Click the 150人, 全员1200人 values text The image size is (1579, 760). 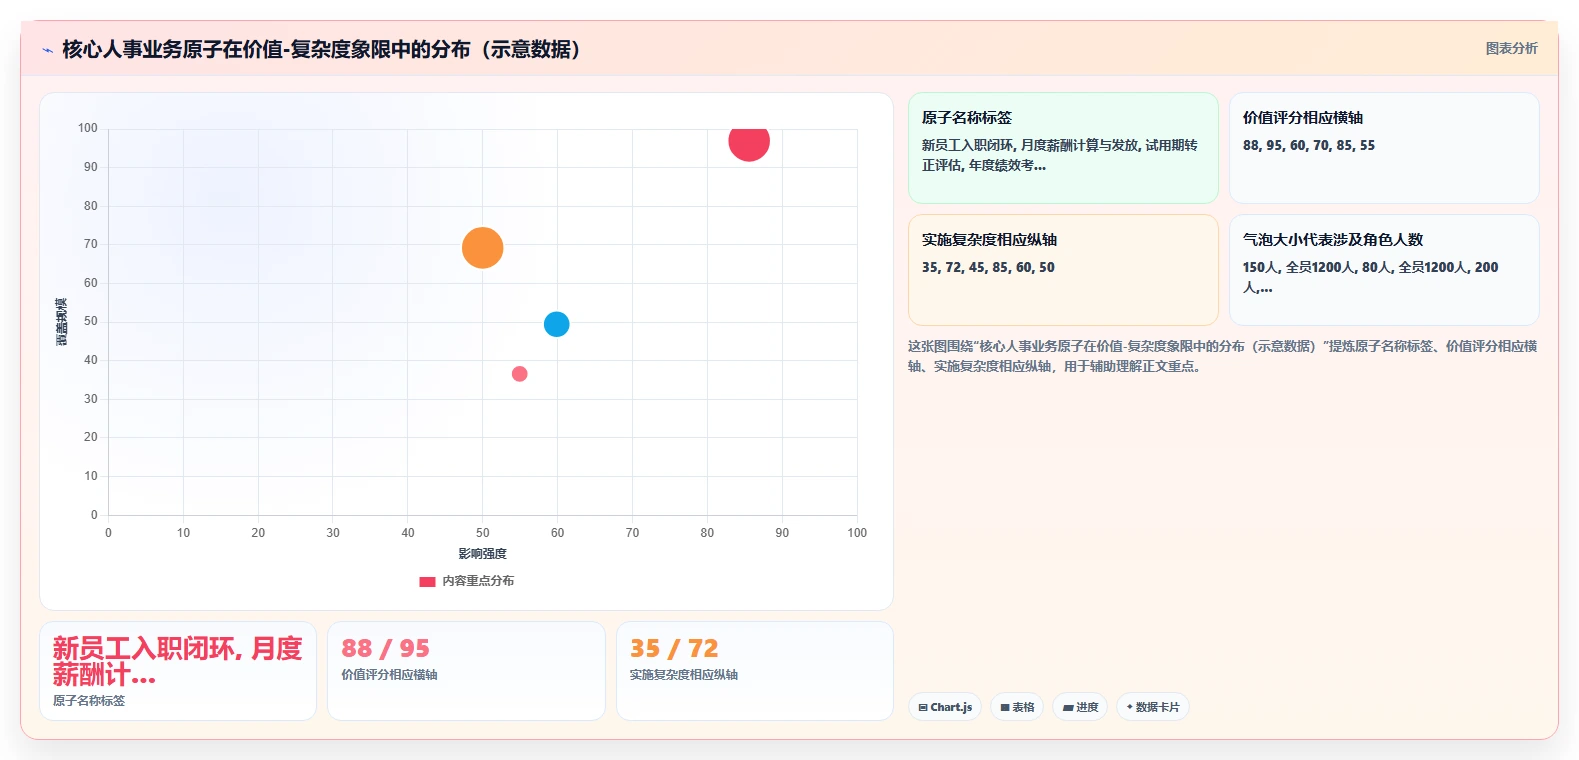[x=1370, y=277]
